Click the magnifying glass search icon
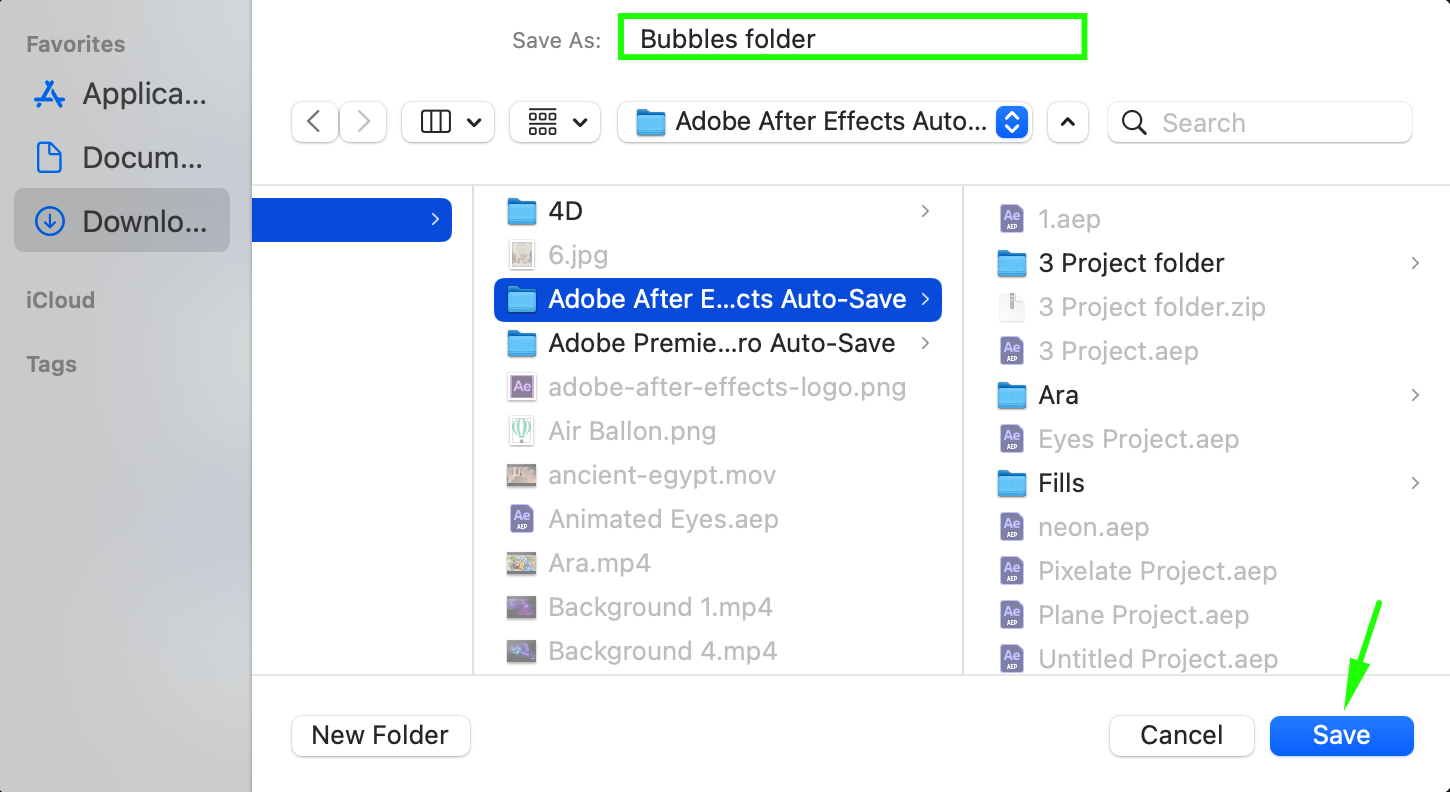The width and height of the screenshot is (1450, 792). pyautogui.click(x=1134, y=122)
